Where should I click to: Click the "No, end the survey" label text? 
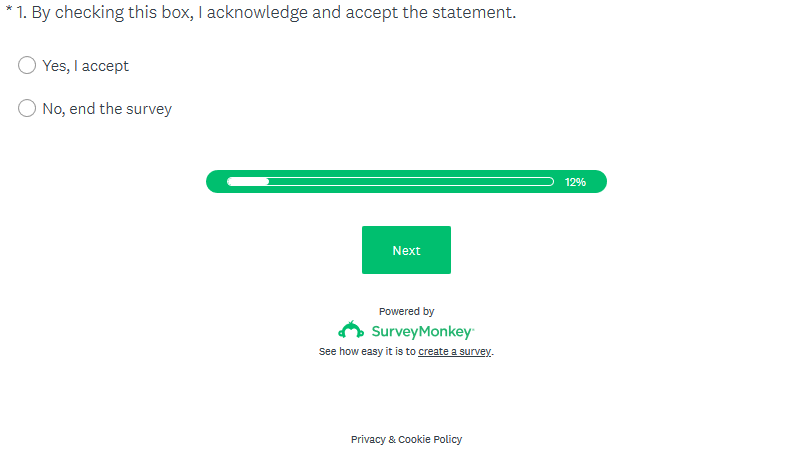[107, 109]
